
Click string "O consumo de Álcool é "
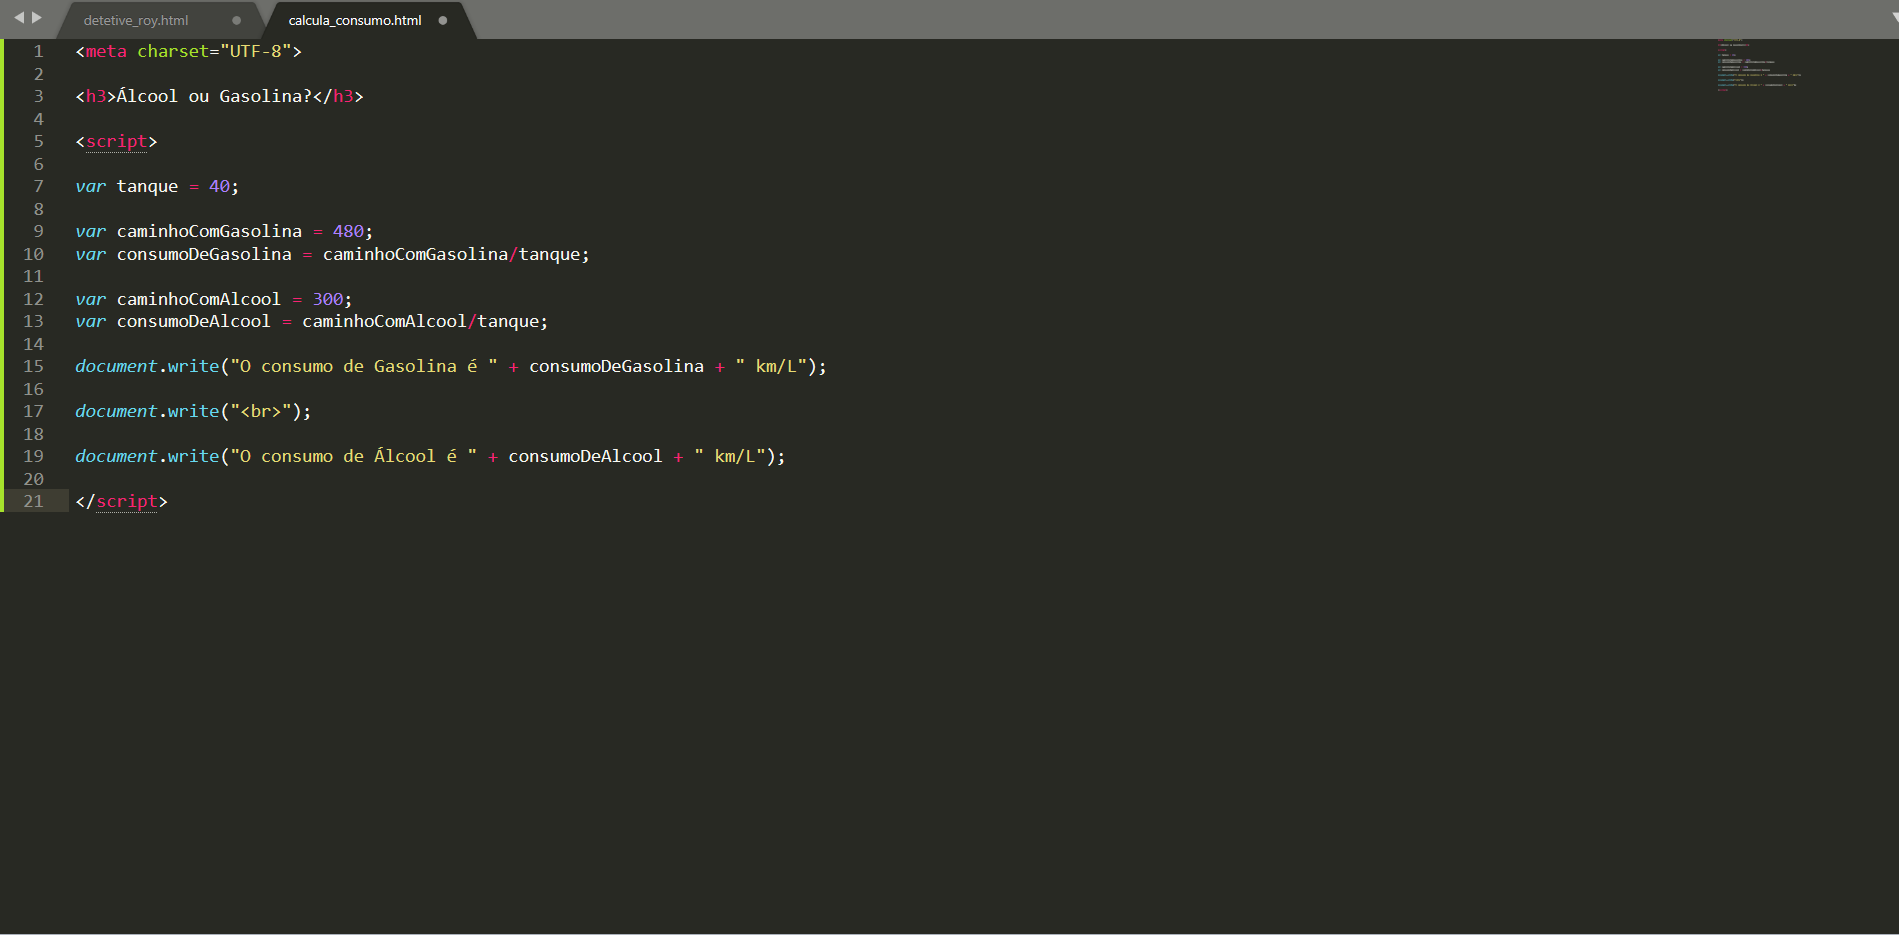click(354, 456)
